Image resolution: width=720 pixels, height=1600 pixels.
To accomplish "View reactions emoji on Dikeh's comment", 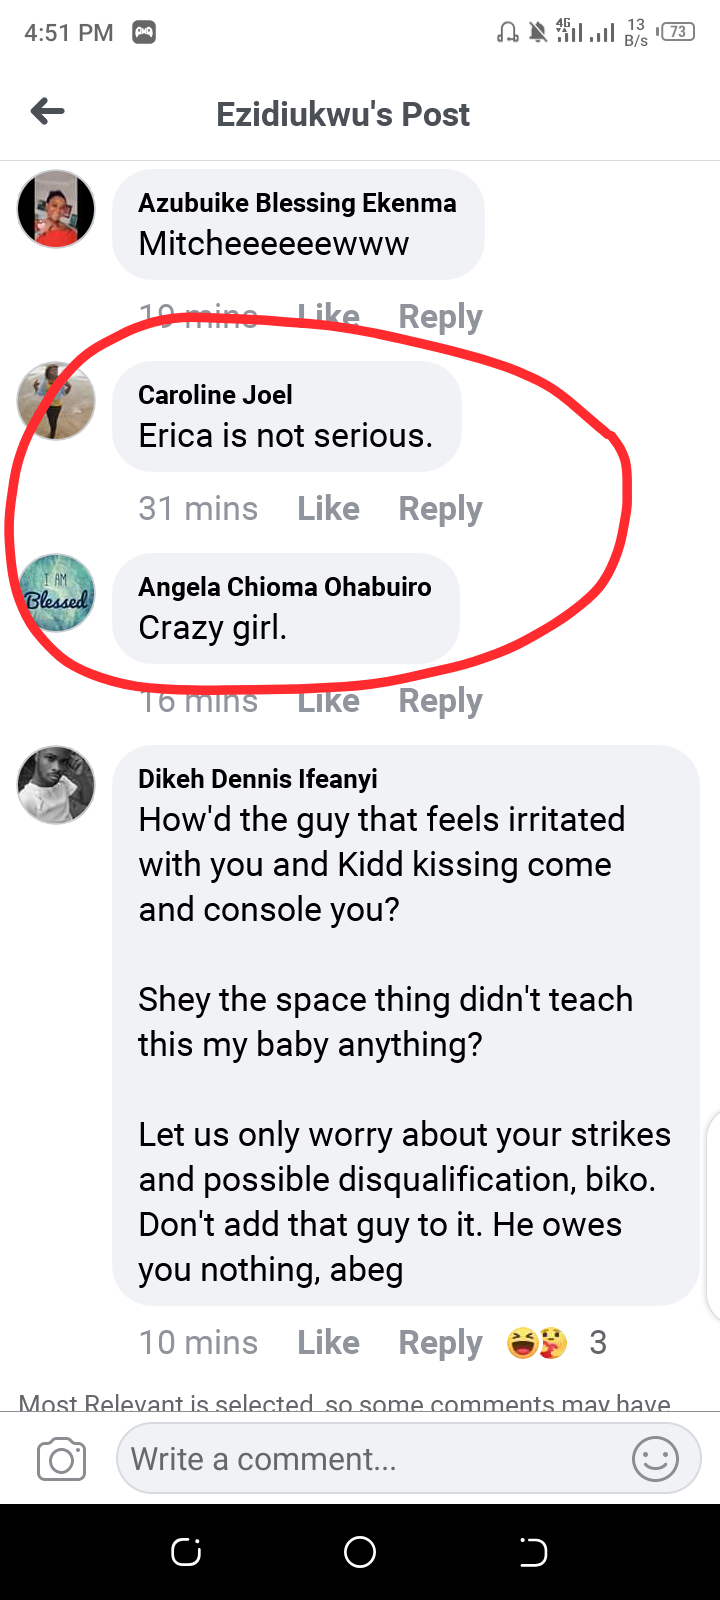I will pos(538,1343).
